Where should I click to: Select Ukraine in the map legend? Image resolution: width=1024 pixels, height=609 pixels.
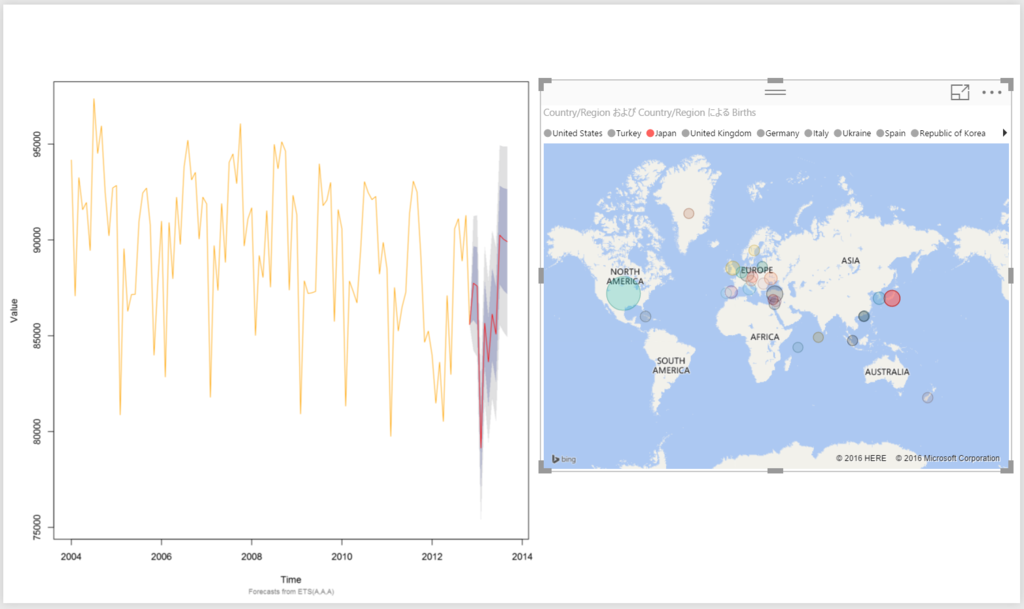[852, 133]
